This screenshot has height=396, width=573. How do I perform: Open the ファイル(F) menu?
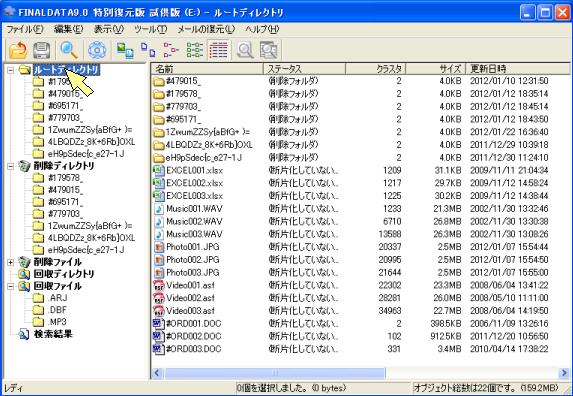(x=25, y=29)
